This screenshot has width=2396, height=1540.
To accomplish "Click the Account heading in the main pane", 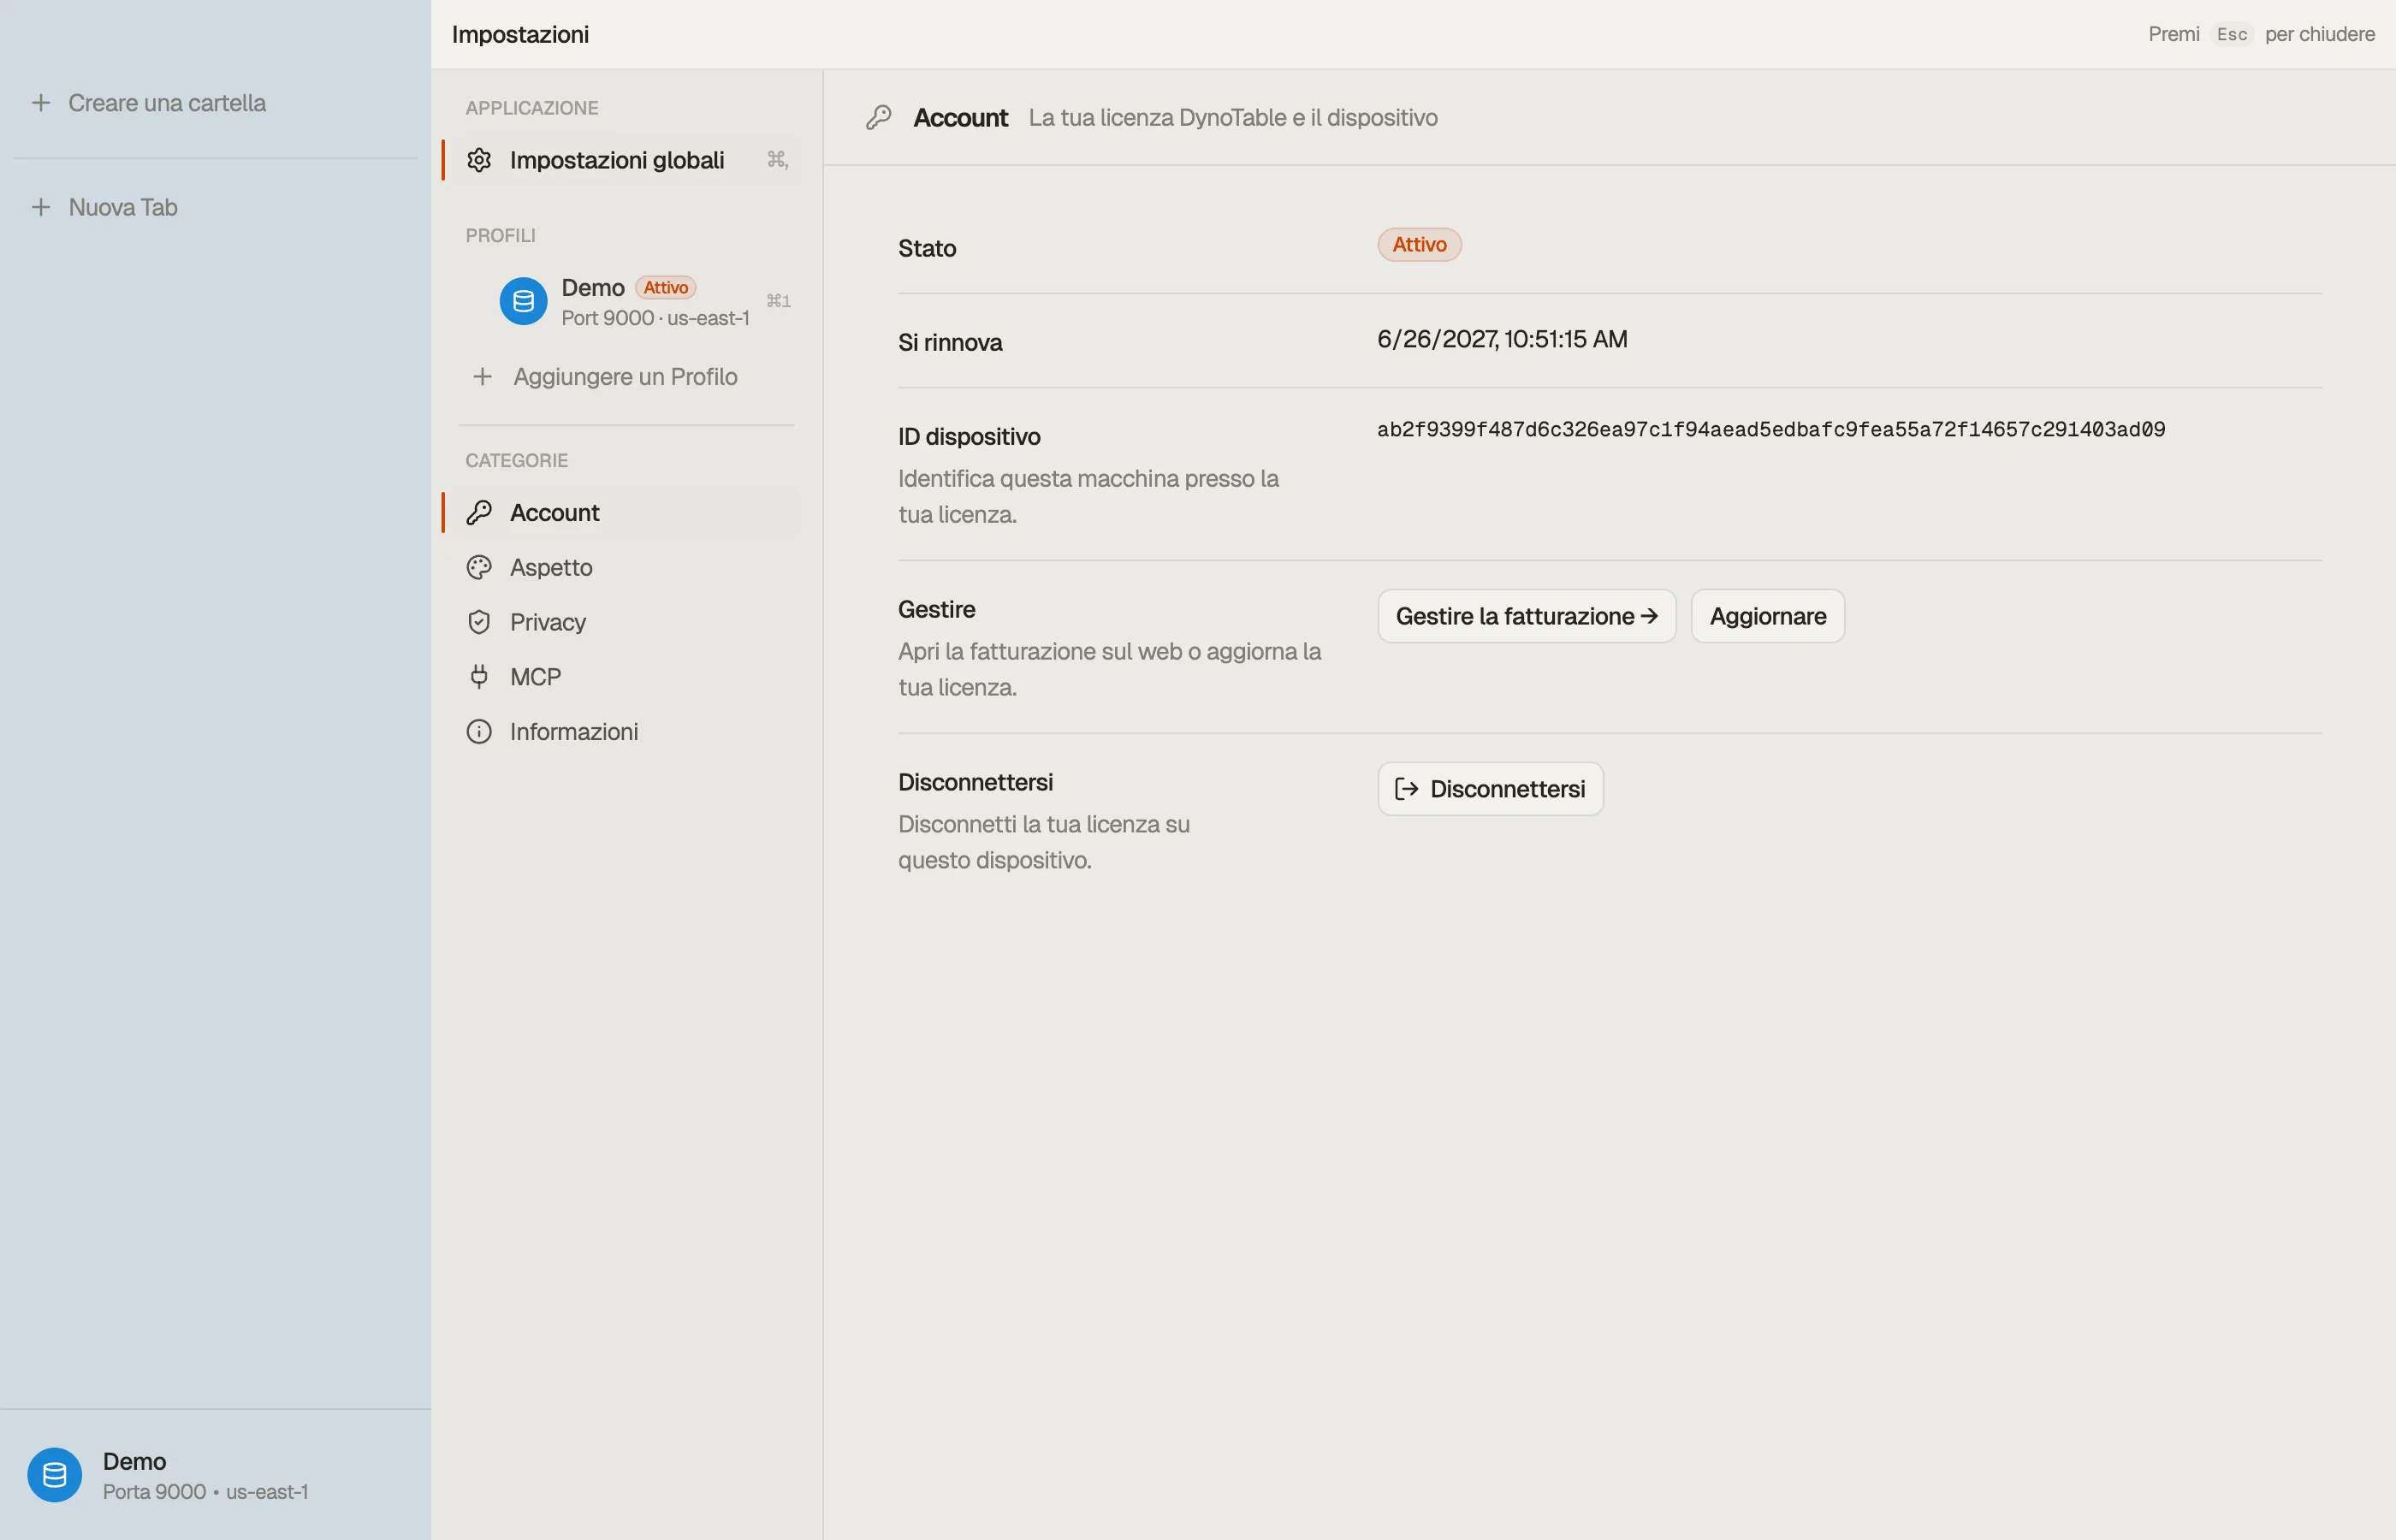I will [x=960, y=118].
